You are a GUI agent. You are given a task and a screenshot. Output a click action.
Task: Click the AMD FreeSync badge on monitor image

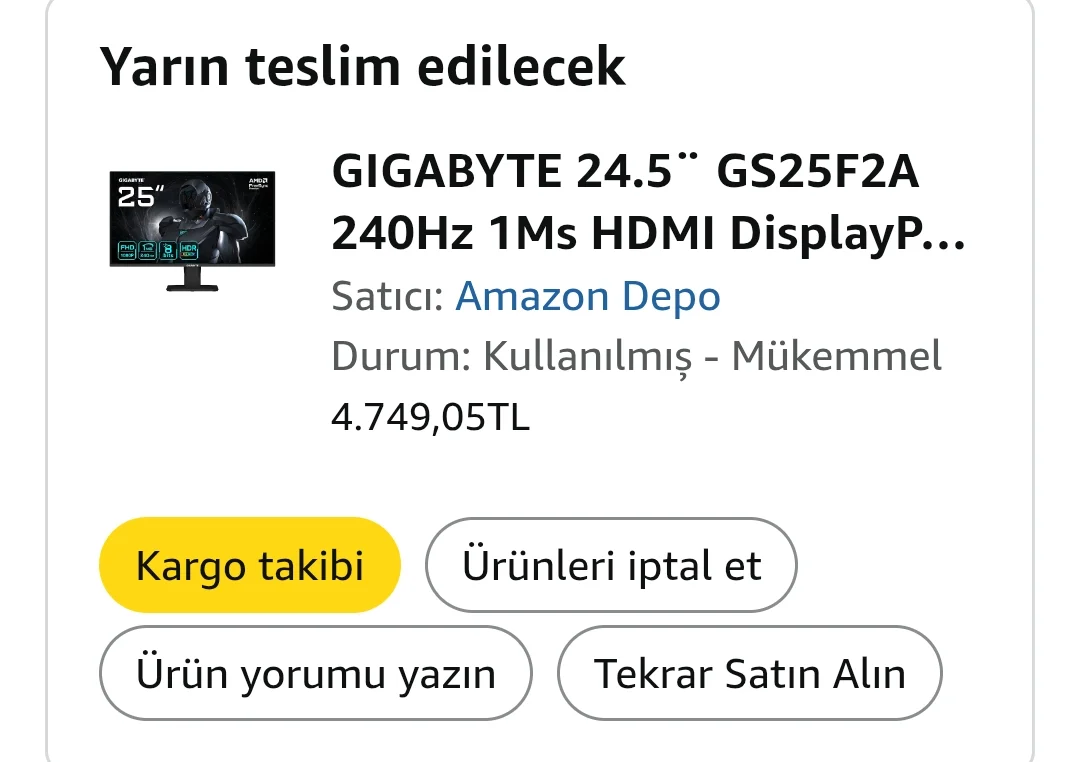(x=258, y=183)
